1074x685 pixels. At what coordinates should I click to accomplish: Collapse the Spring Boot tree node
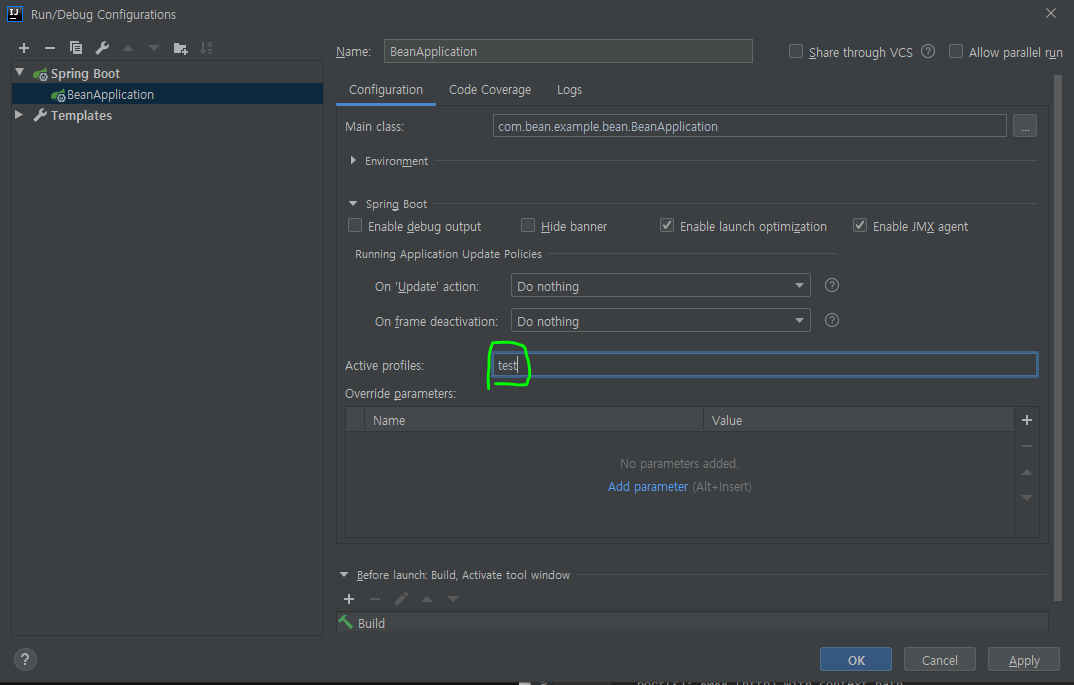click(20, 73)
